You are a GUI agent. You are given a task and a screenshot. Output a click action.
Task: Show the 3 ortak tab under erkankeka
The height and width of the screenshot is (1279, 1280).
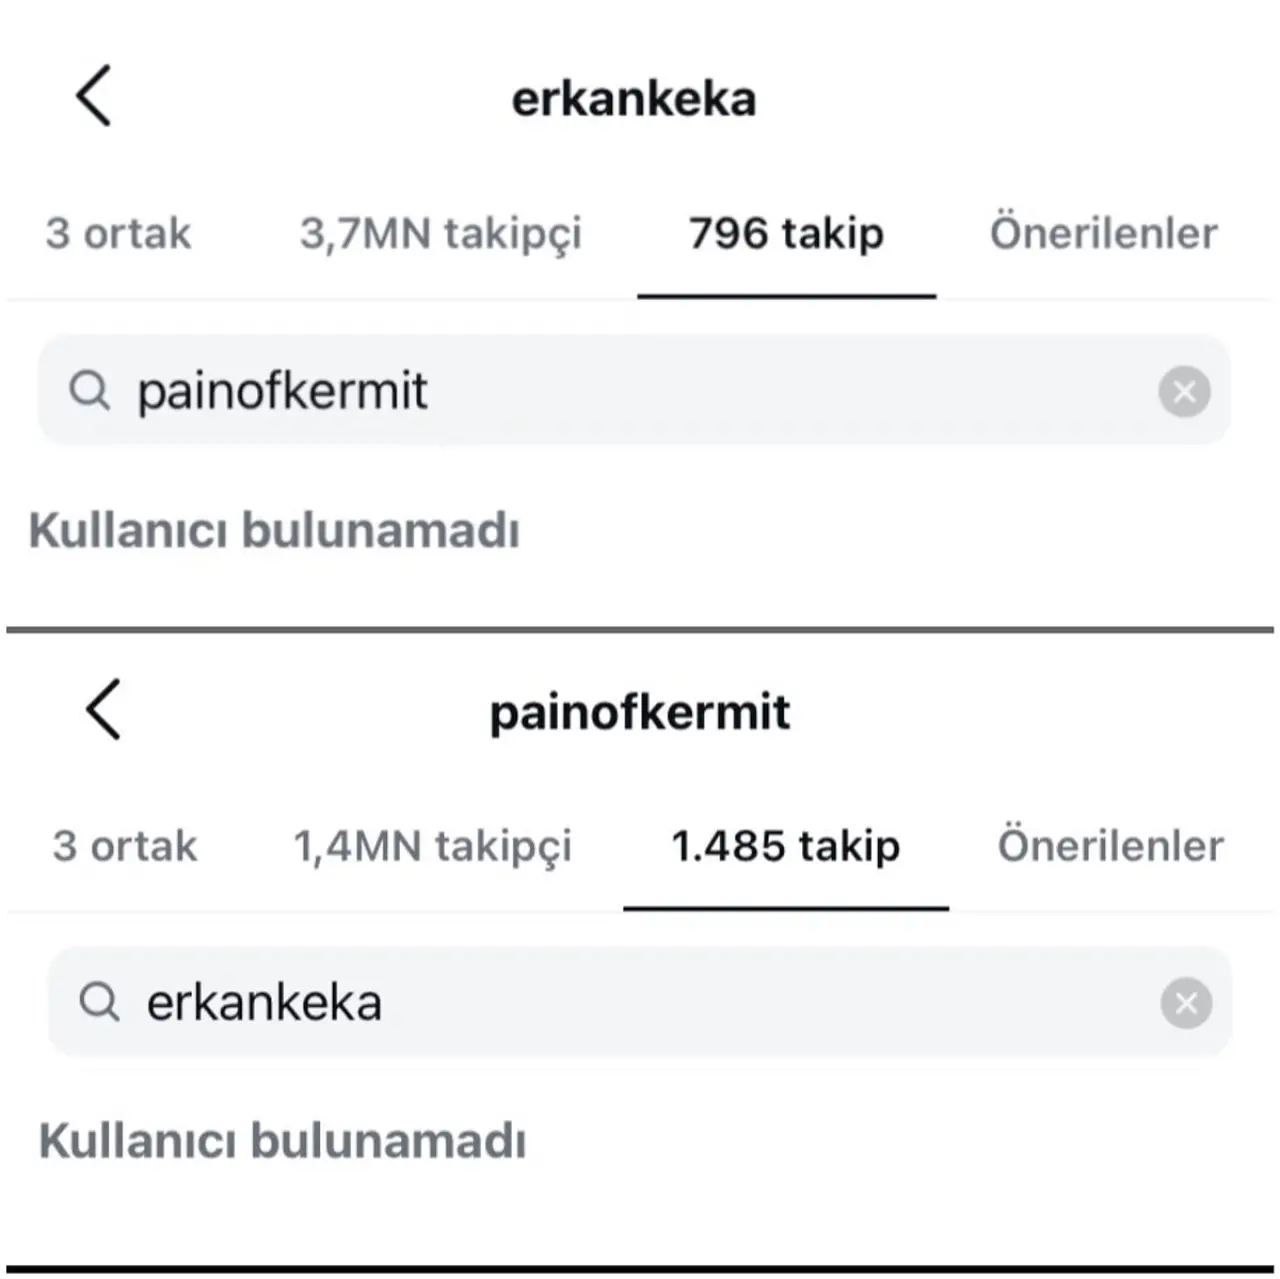pyautogui.click(x=118, y=234)
